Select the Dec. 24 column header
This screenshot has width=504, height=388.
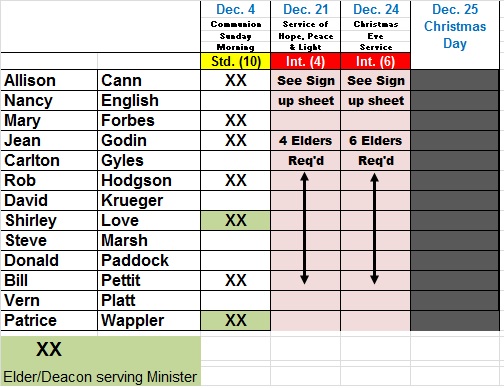pos(375,9)
